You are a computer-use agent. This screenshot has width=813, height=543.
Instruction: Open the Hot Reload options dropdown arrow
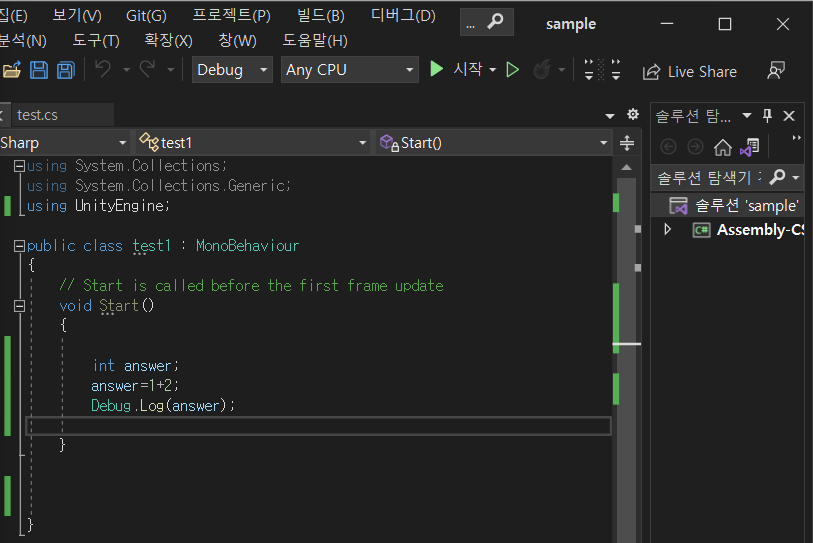click(x=562, y=69)
